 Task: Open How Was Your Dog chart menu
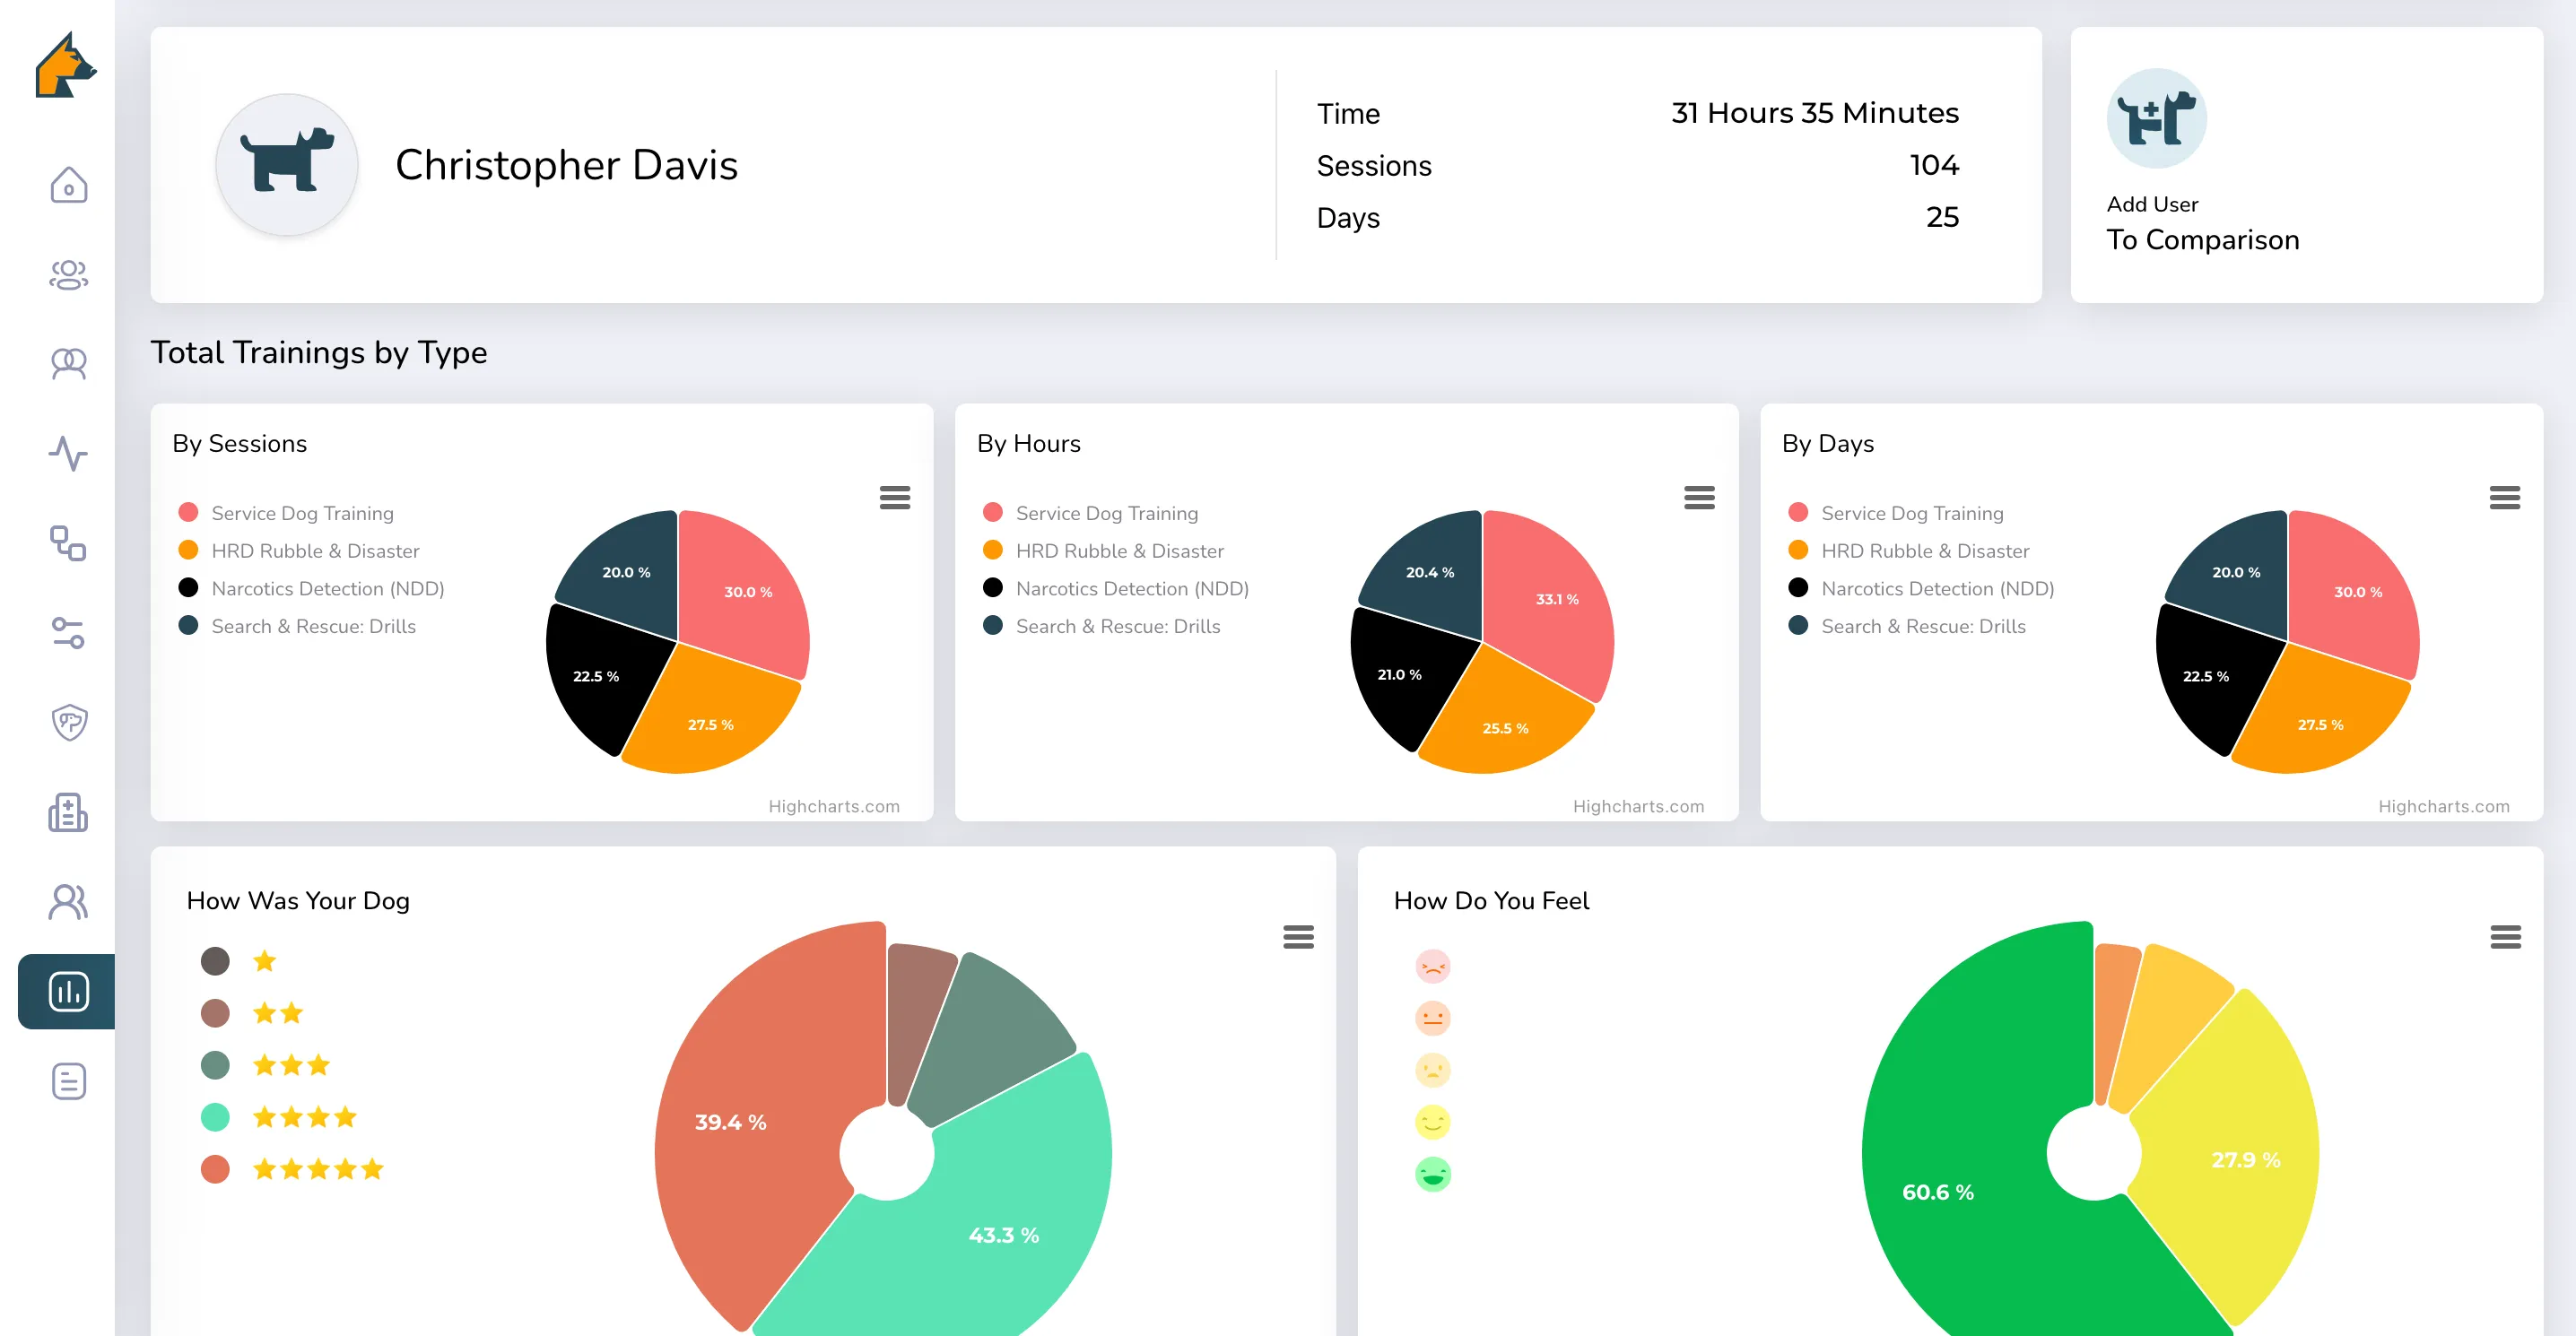(x=1298, y=937)
